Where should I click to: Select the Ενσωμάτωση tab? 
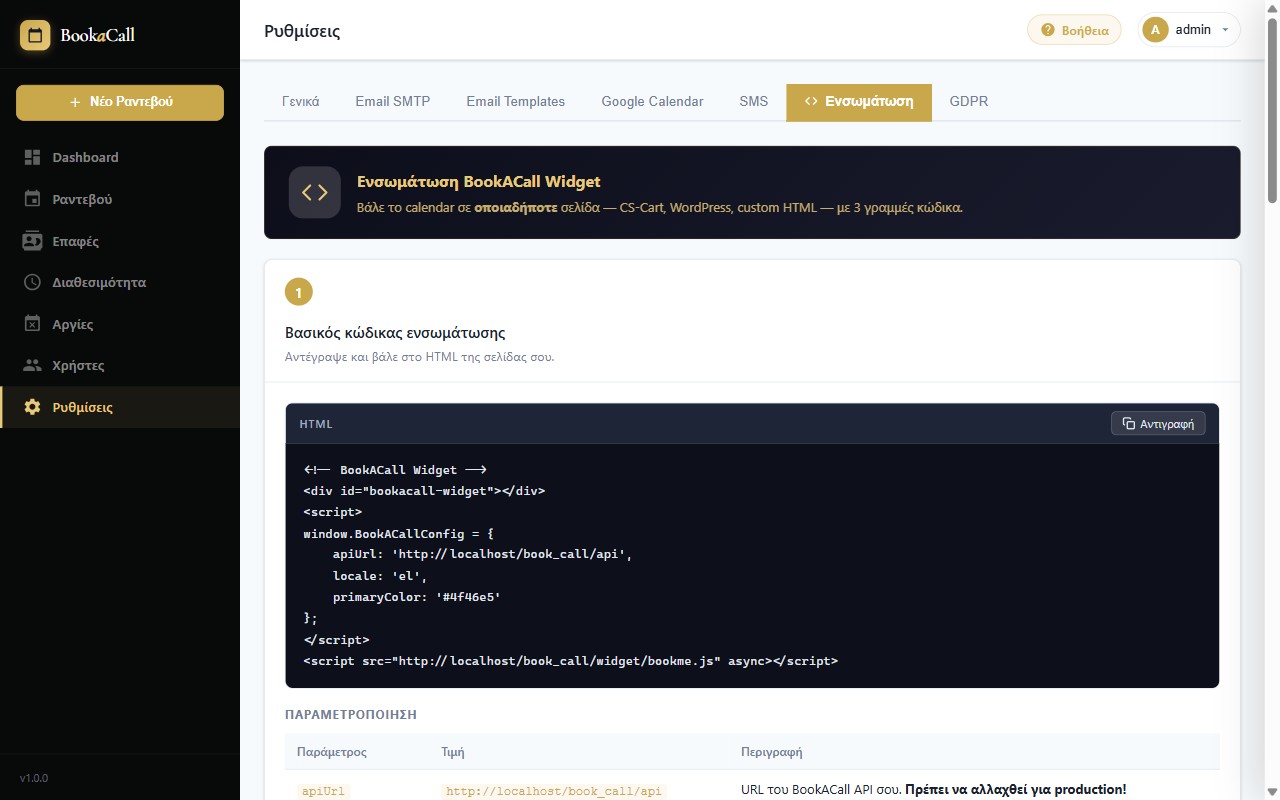tap(859, 102)
